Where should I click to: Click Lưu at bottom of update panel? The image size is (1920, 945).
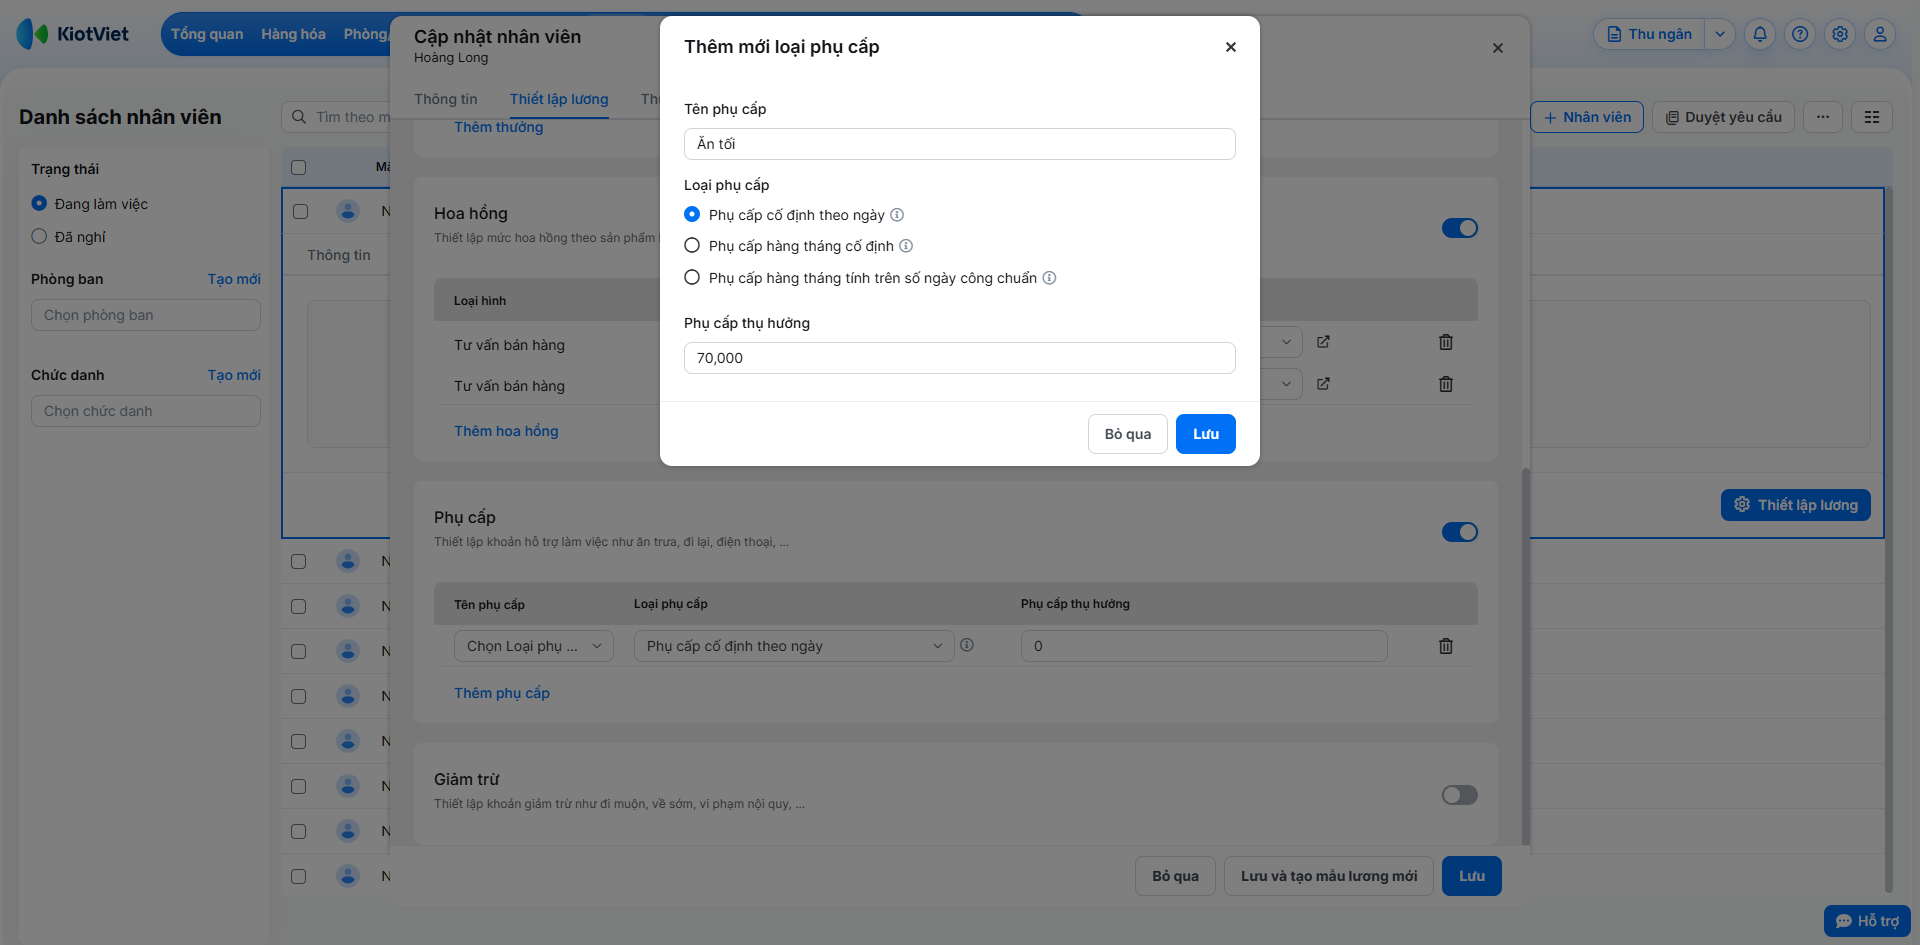coord(1472,876)
